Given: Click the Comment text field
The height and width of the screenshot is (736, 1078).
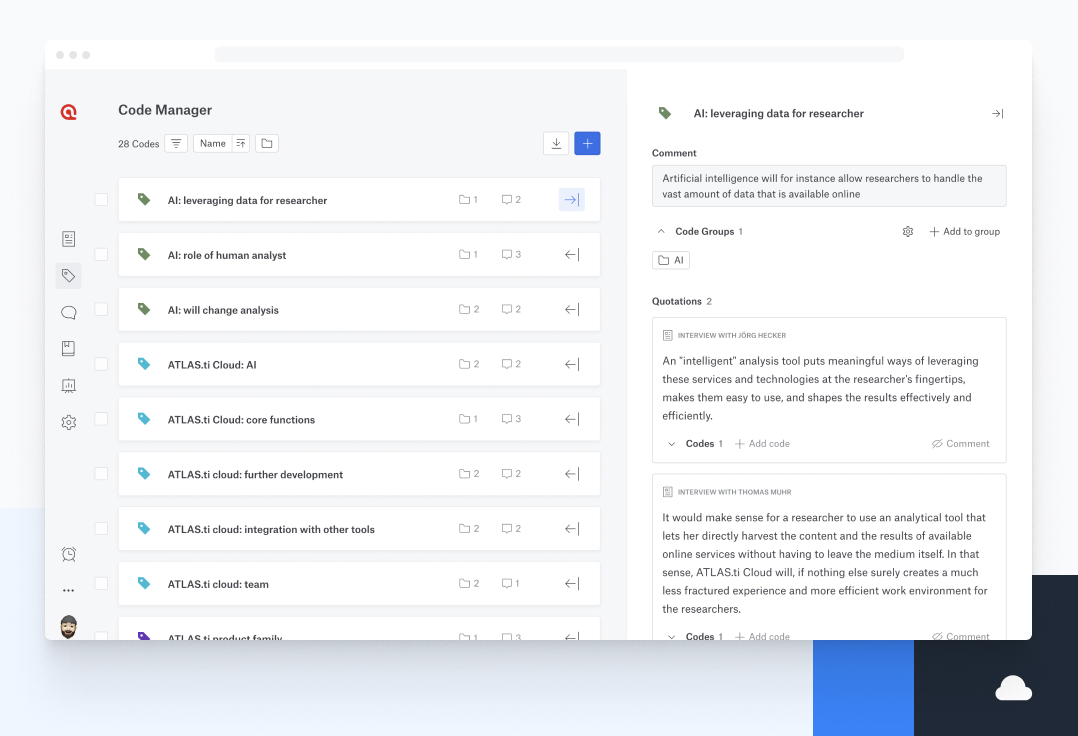Looking at the screenshot, I should [828, 186].
